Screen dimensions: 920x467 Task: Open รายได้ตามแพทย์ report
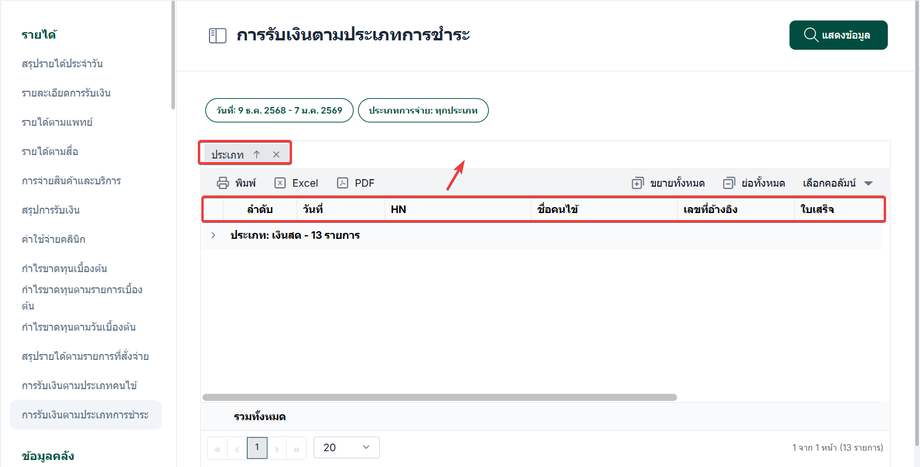coord(57,122)
